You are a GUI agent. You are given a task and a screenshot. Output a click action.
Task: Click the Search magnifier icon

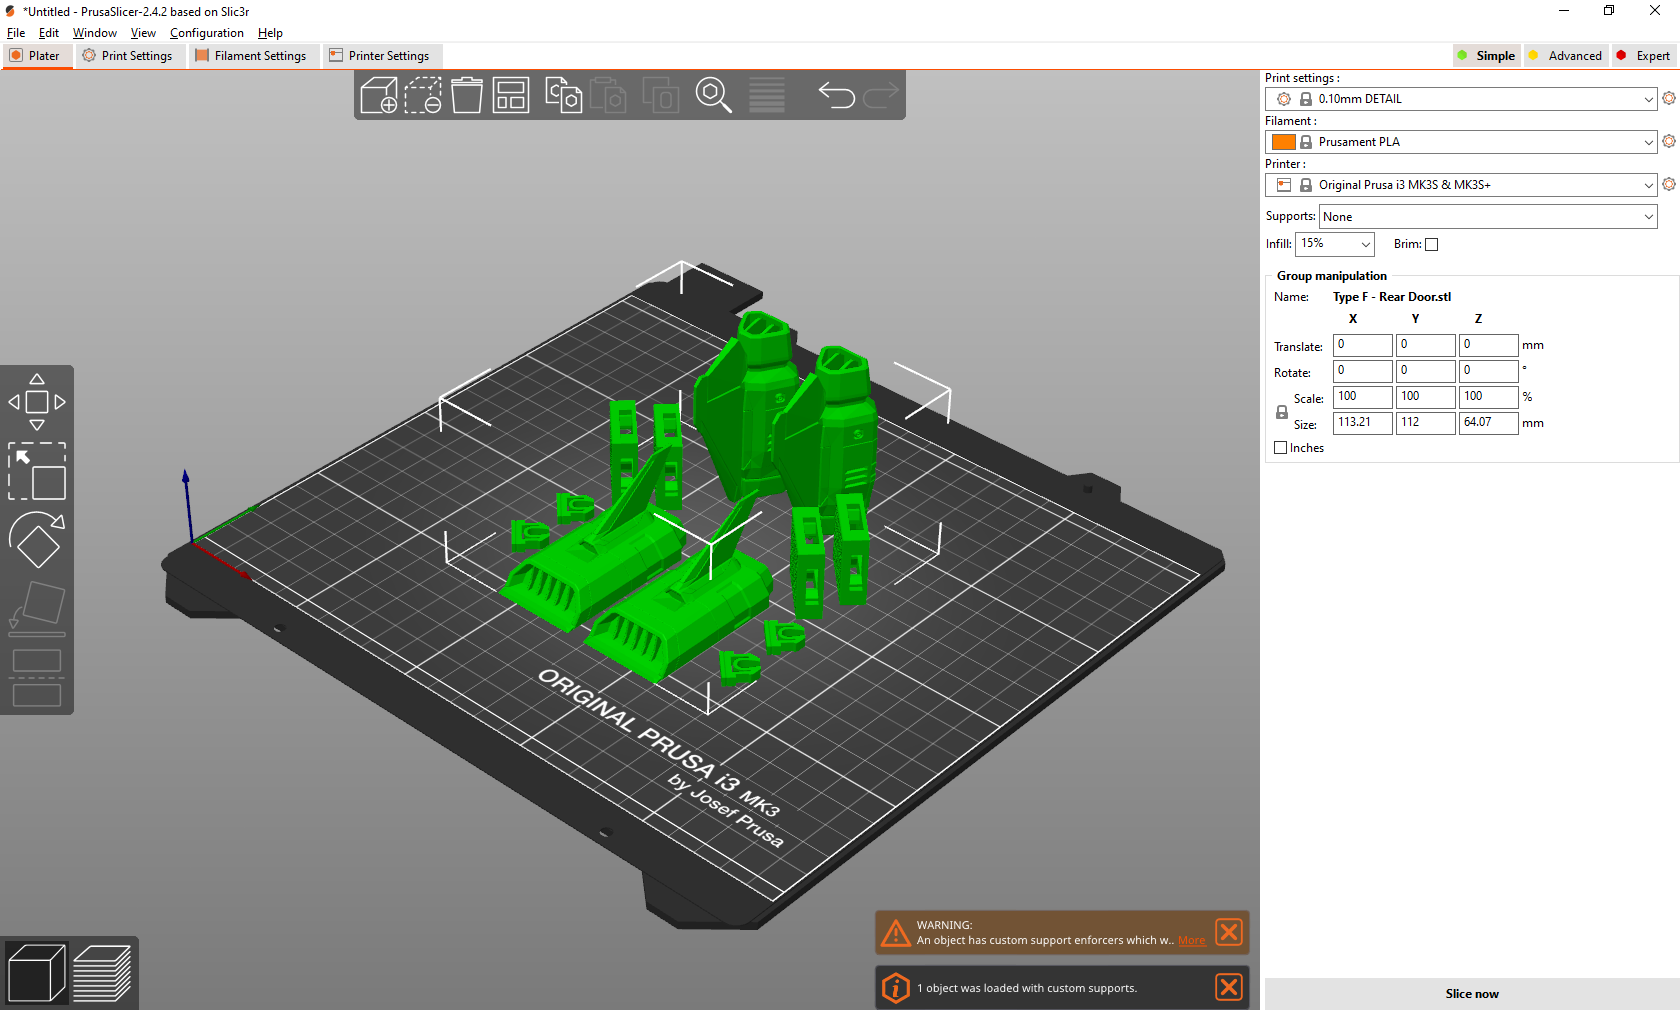pos(714,95)
